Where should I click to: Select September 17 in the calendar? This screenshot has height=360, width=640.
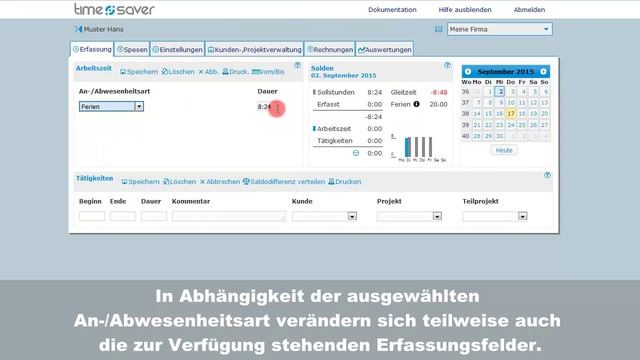coord(511,113)
